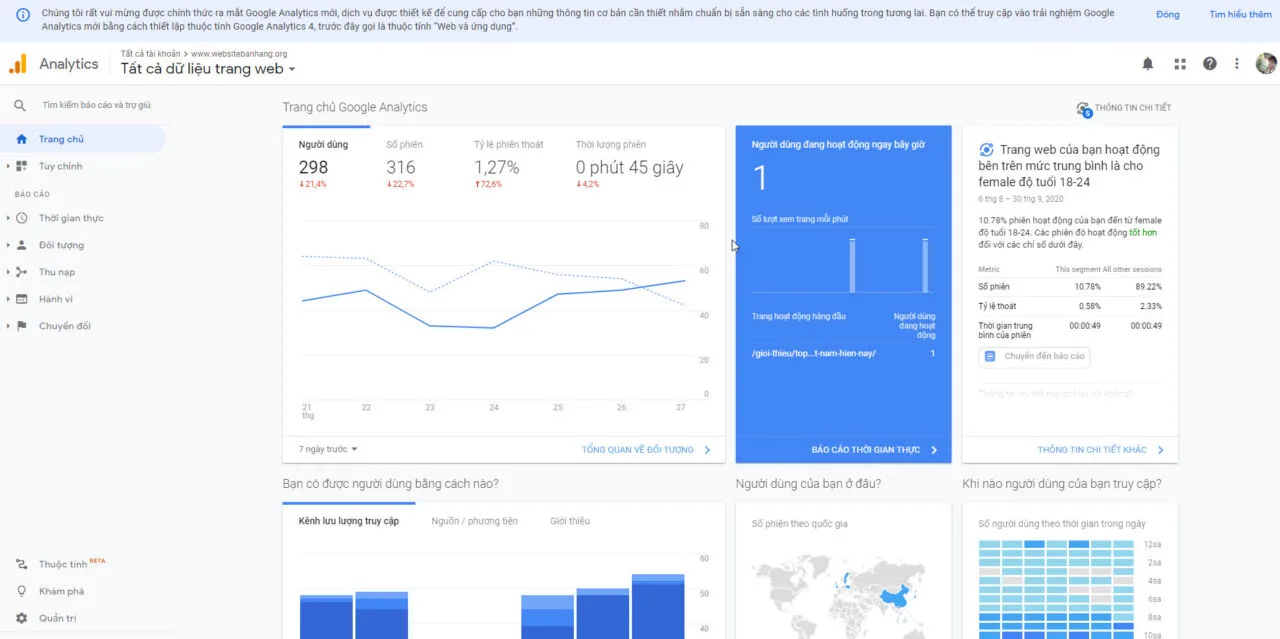Click the Trang chủ home icon
Screen dimensions: 1280x639
pos(21,139)
